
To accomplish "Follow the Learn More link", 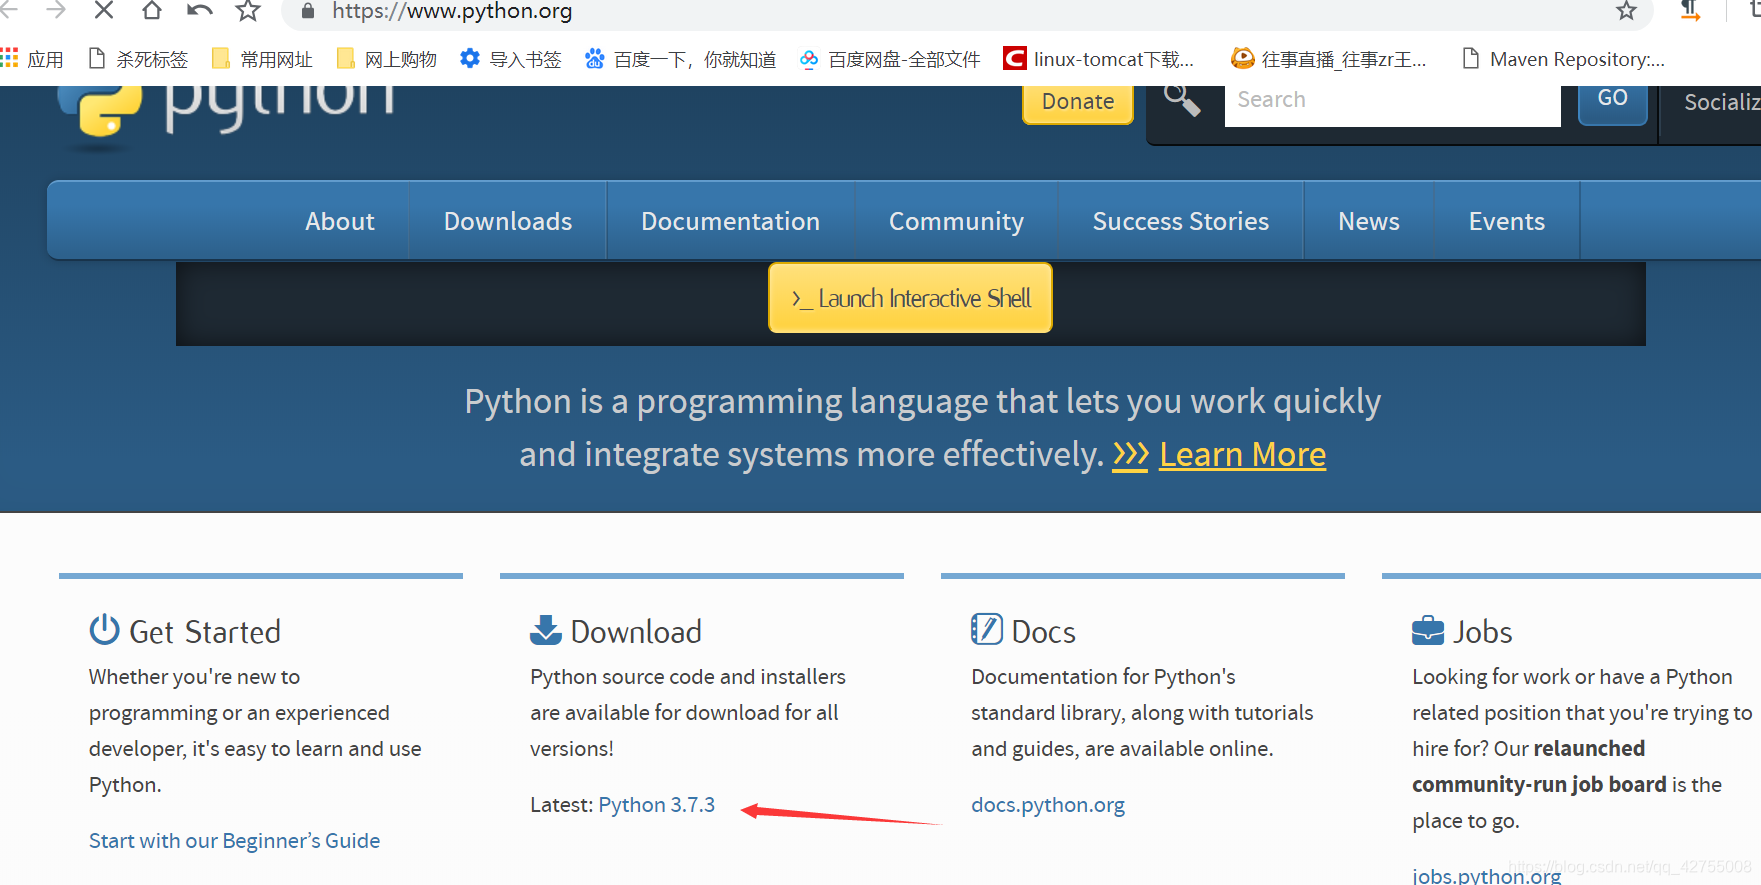I will (1243, 455).
